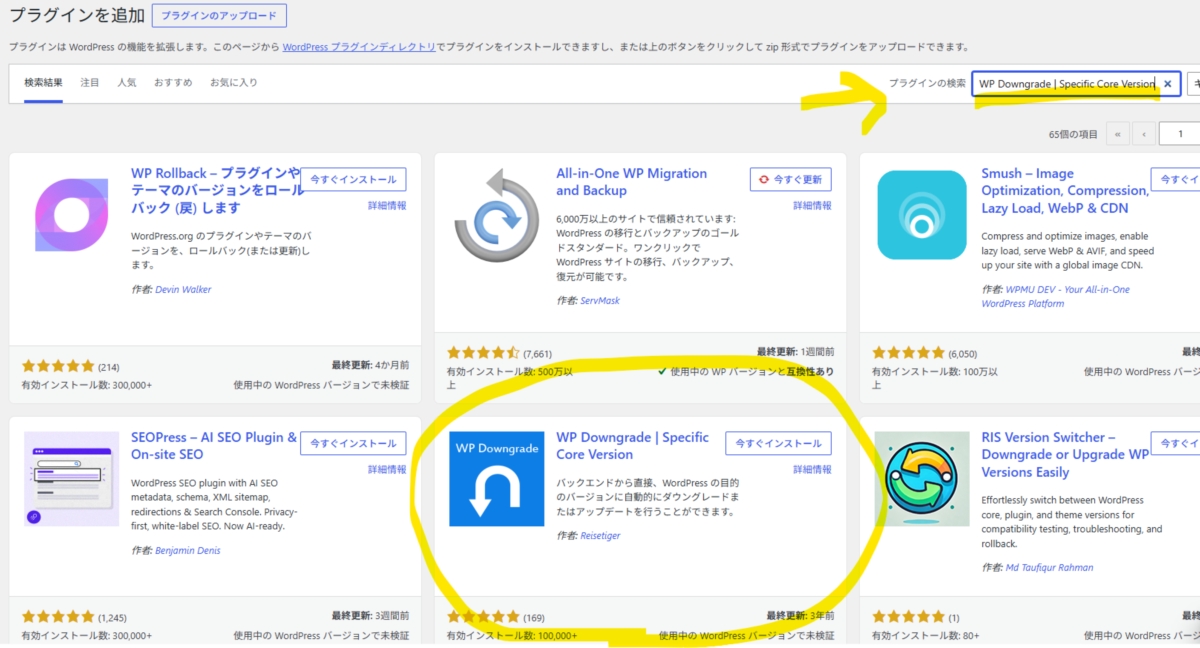Click the RIS Version Switcher plugin icon
This screenshot has height=648, width=1200.
pos(922,478)
